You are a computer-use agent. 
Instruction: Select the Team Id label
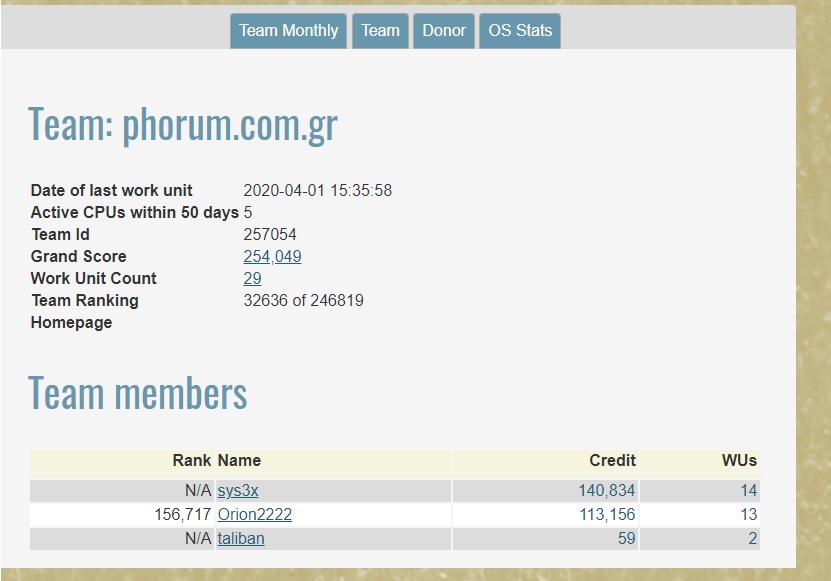click(60, 234)
